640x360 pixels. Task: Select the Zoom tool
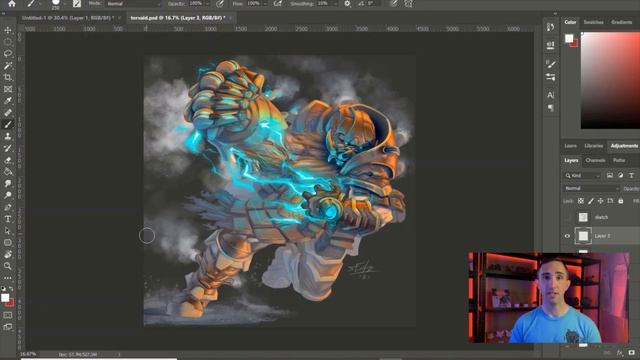[8, 266]
